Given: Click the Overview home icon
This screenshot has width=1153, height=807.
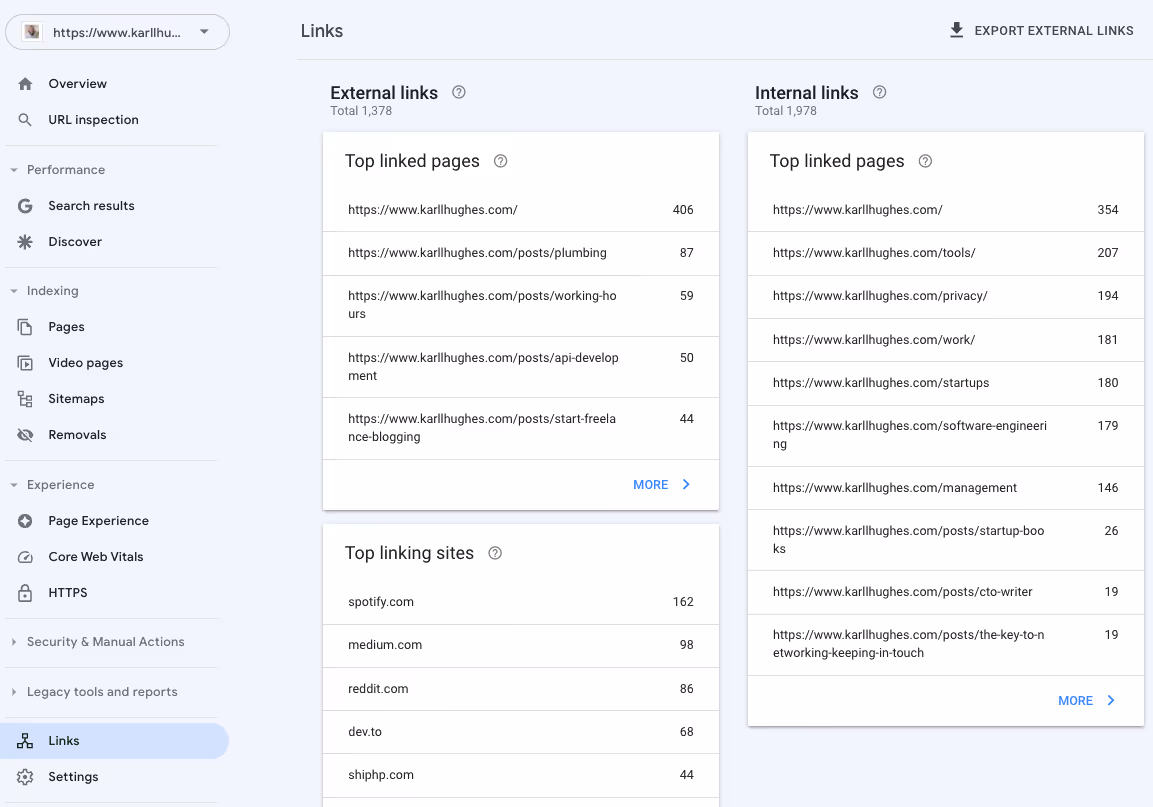Looking at the screenshot, I should 25,84.
